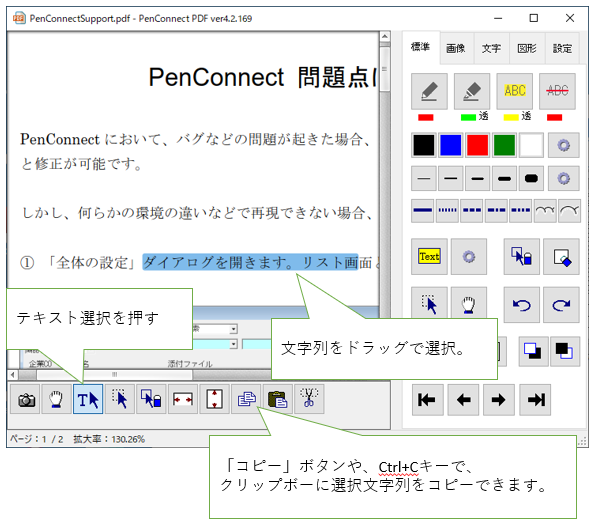The width and height of the screenshot is (597, 527).
Task: Select the medium line width
Action: (477, 178)
